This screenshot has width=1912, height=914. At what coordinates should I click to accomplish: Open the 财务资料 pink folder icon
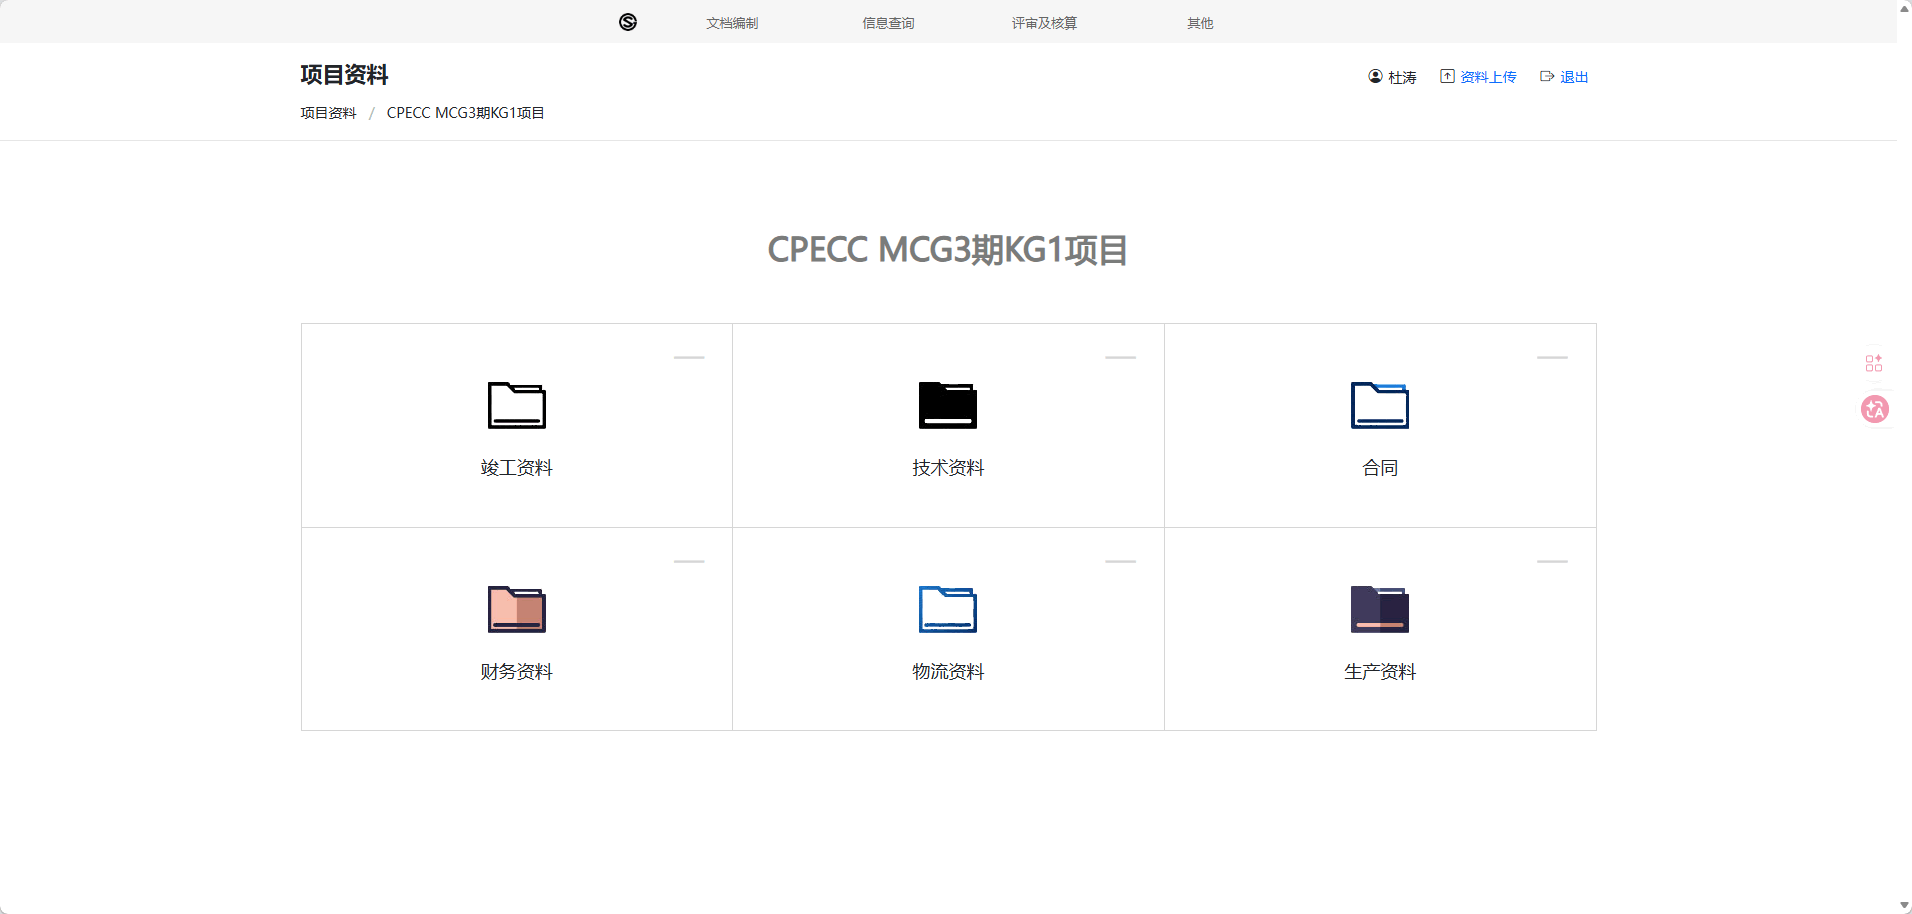point(517,609)
